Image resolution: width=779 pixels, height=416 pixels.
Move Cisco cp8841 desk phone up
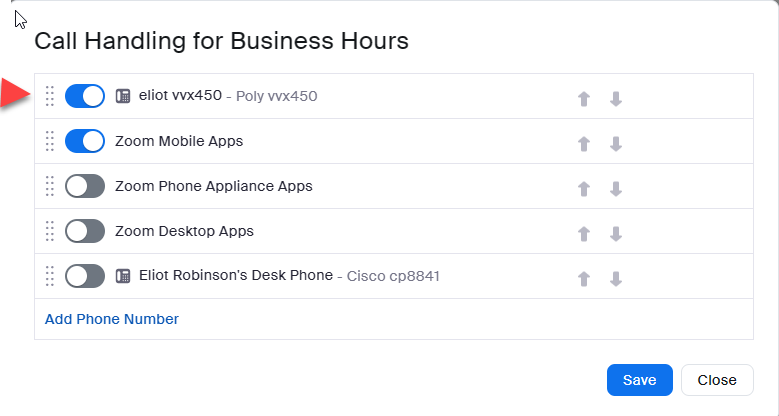584,277
